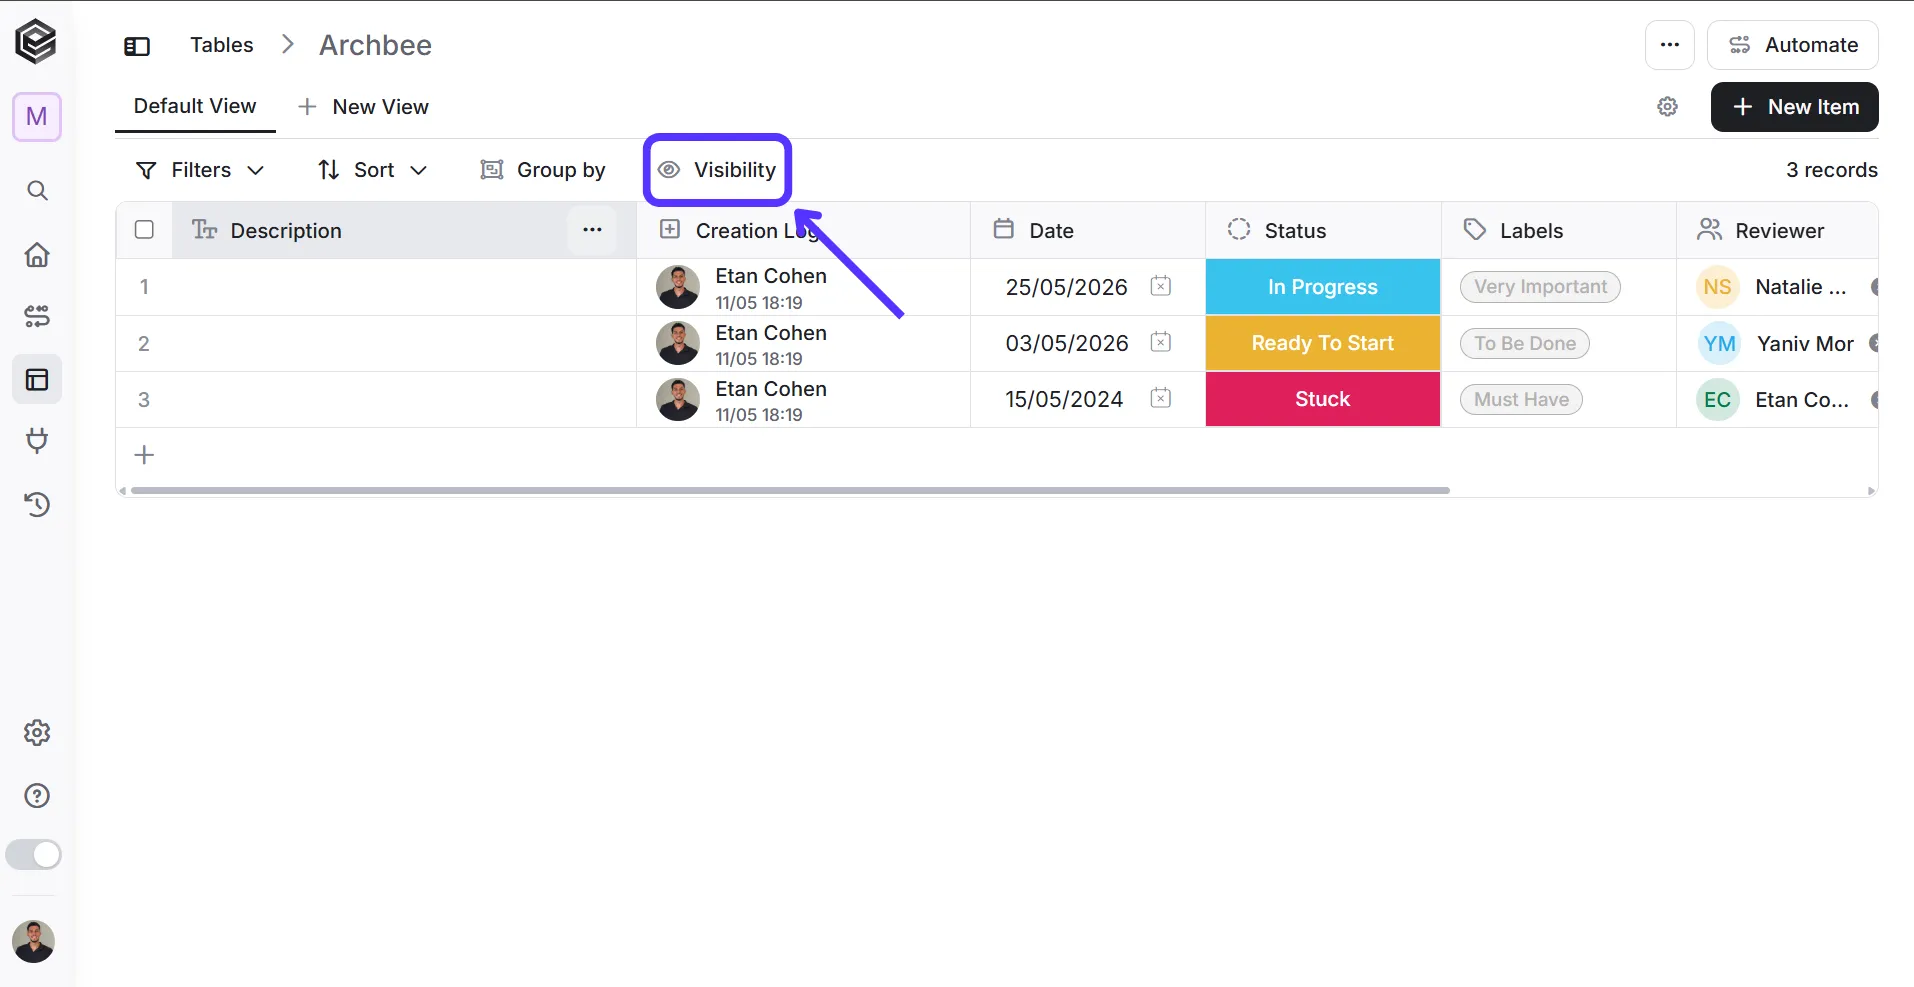1914x987 pixels.
Task: Open the table view settings gear
Action: pos(1667,107)
